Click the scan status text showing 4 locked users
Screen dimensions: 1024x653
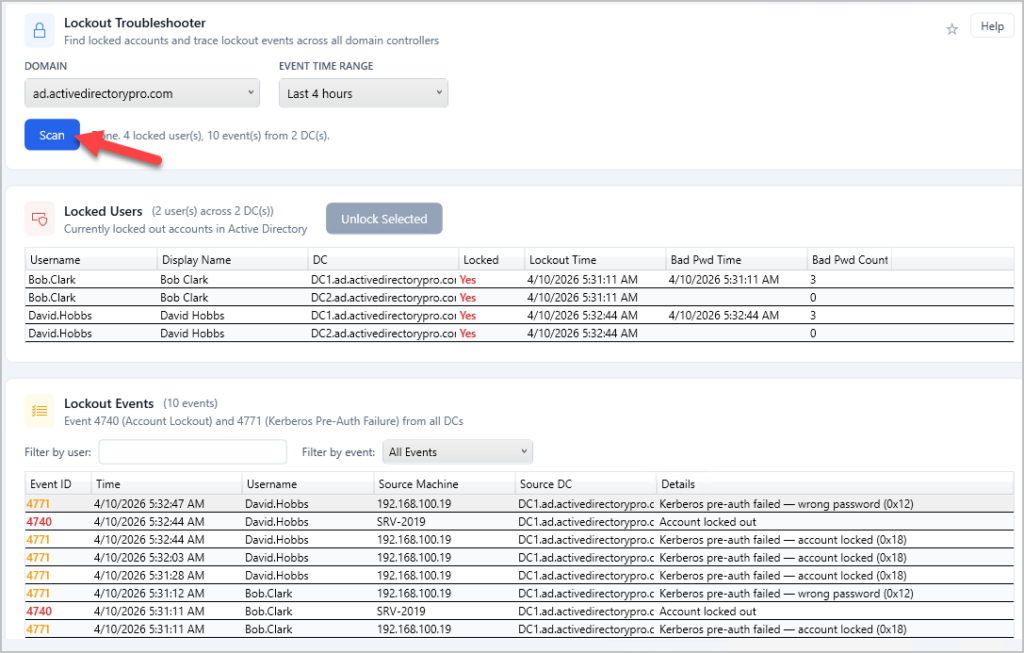[x=210, y=136]
